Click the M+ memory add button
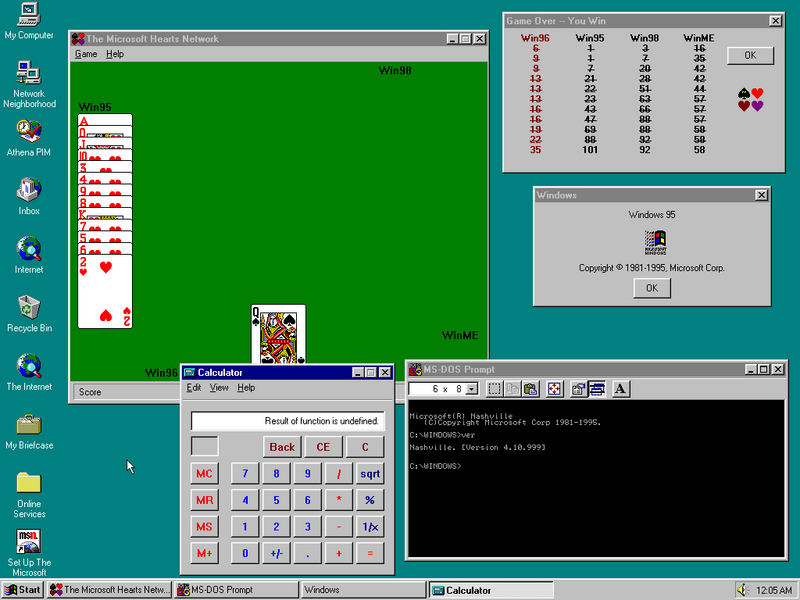Viewport: 800px width, 600px height. click(x=204, y=553)
